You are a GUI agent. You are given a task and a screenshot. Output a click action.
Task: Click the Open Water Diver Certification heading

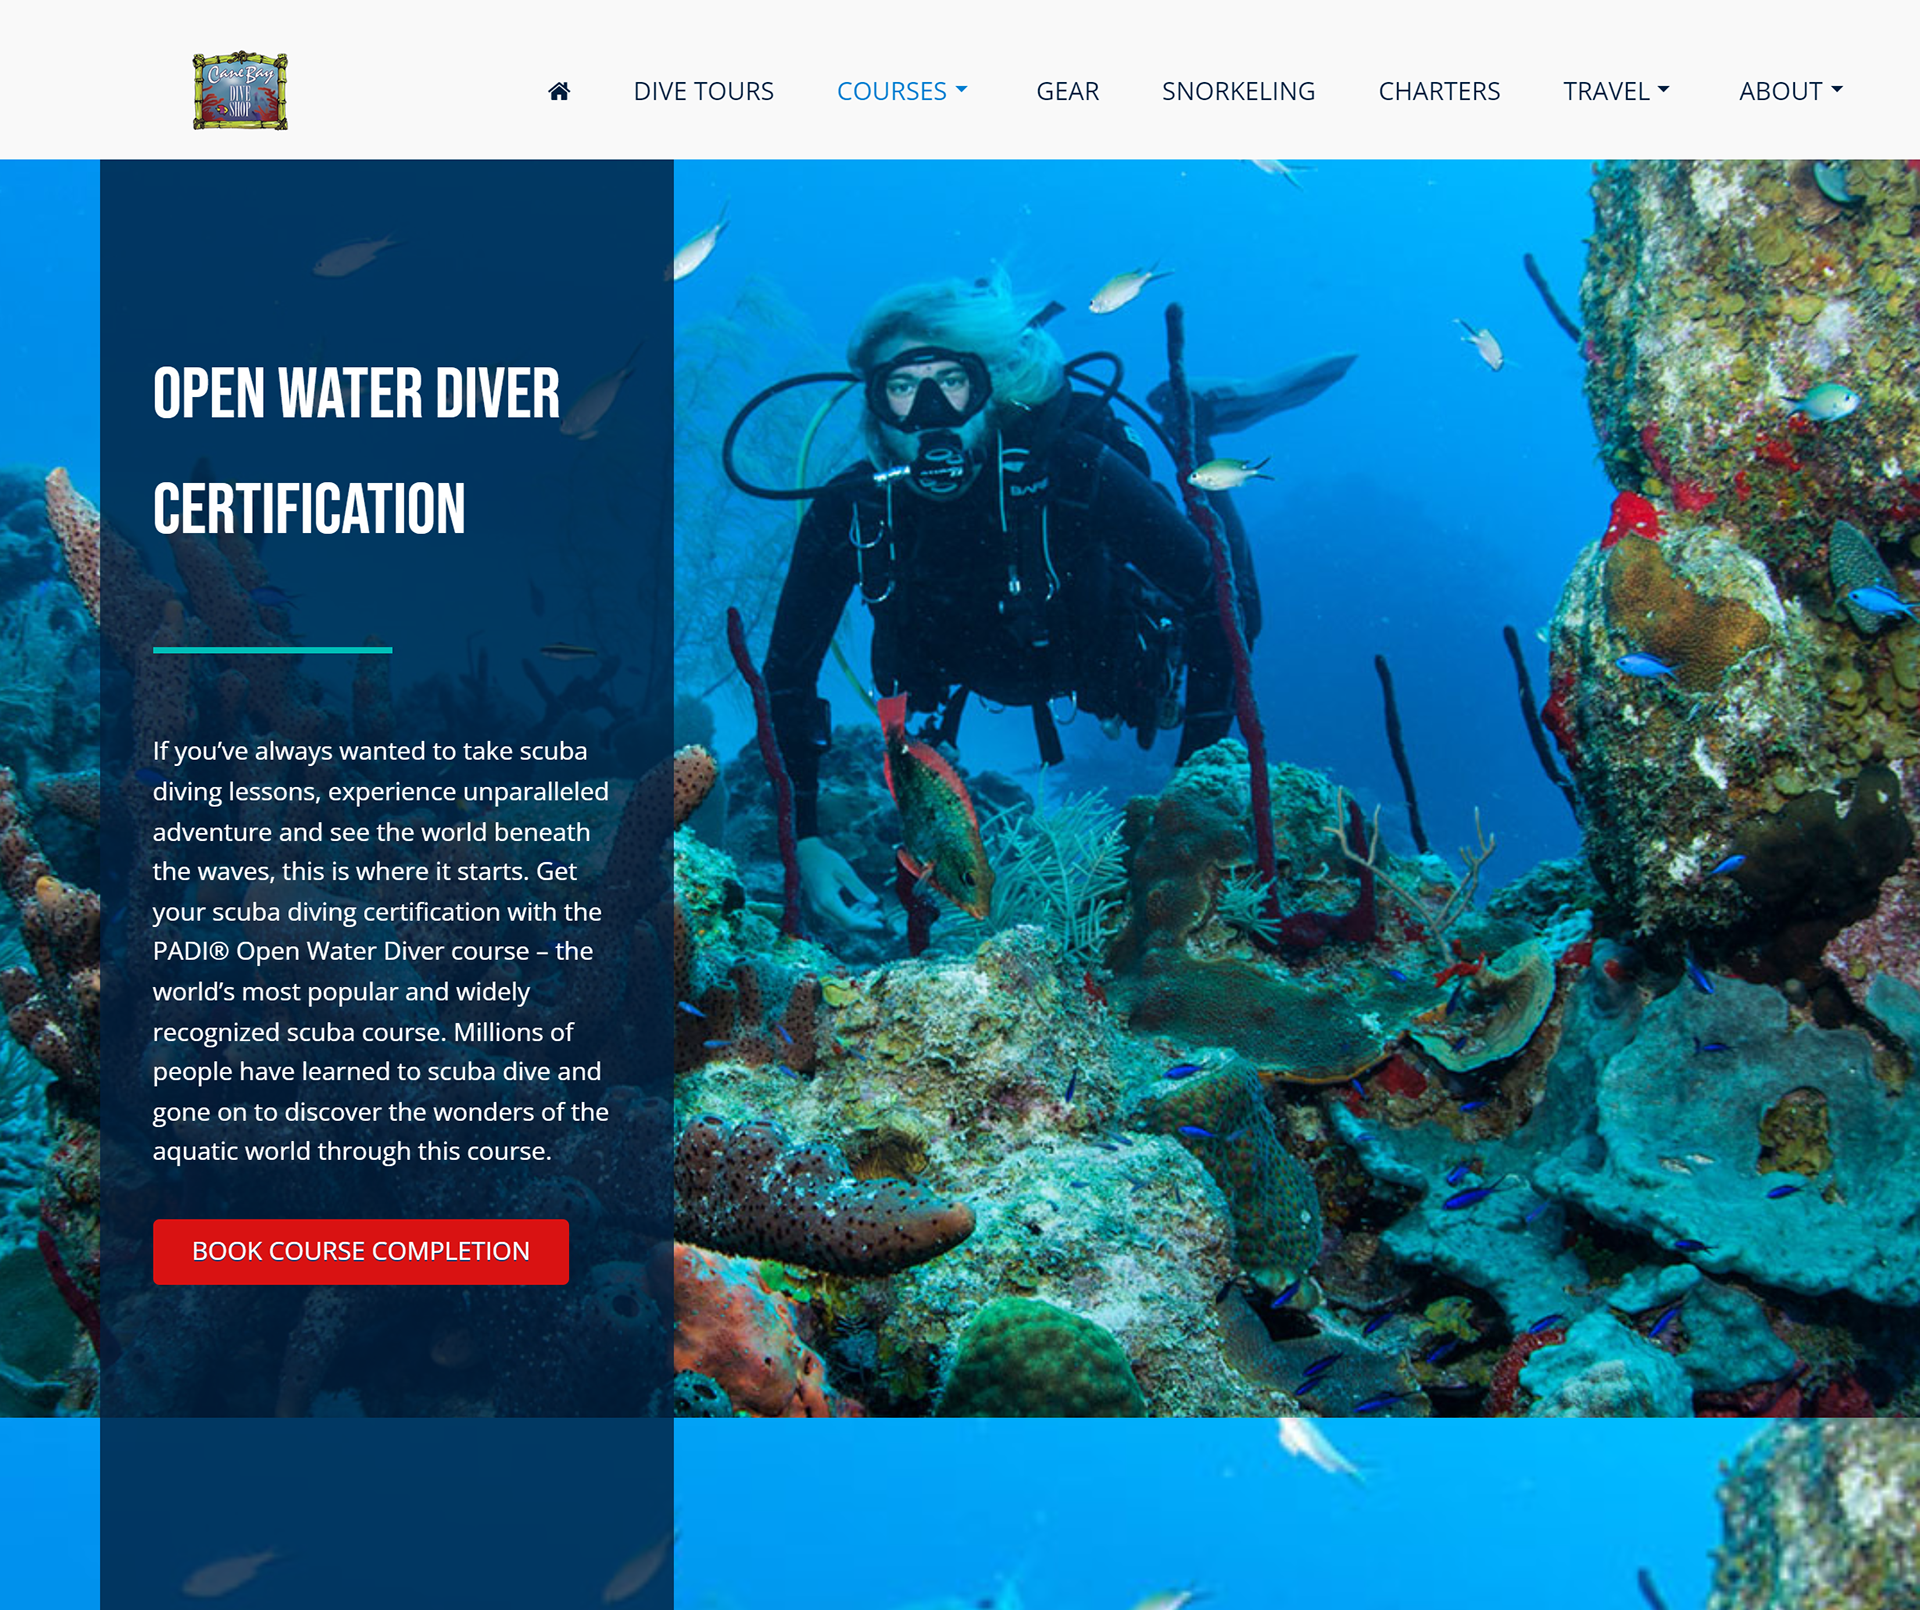coord(356,451)
